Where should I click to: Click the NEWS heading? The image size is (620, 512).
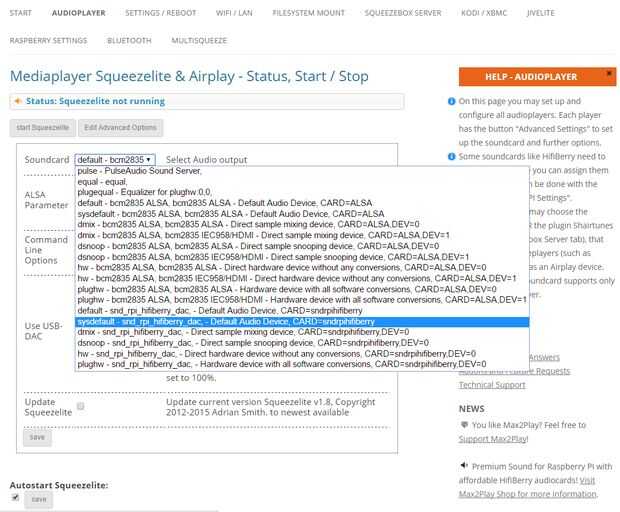click(x=471, y=409)
